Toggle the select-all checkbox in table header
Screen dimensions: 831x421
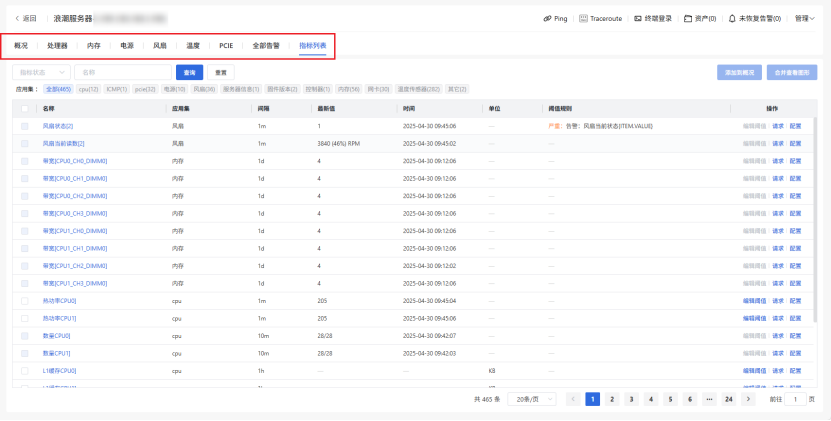tap(24, 108)
